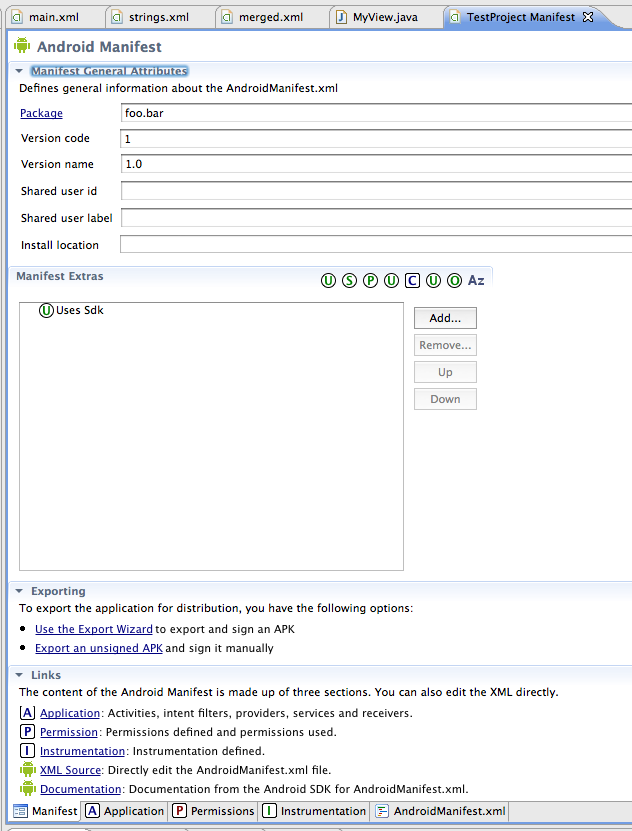This screenshot has width=632, height=831.
Task: Open the Export an unsigned APK link
Action: pos(99,648)
